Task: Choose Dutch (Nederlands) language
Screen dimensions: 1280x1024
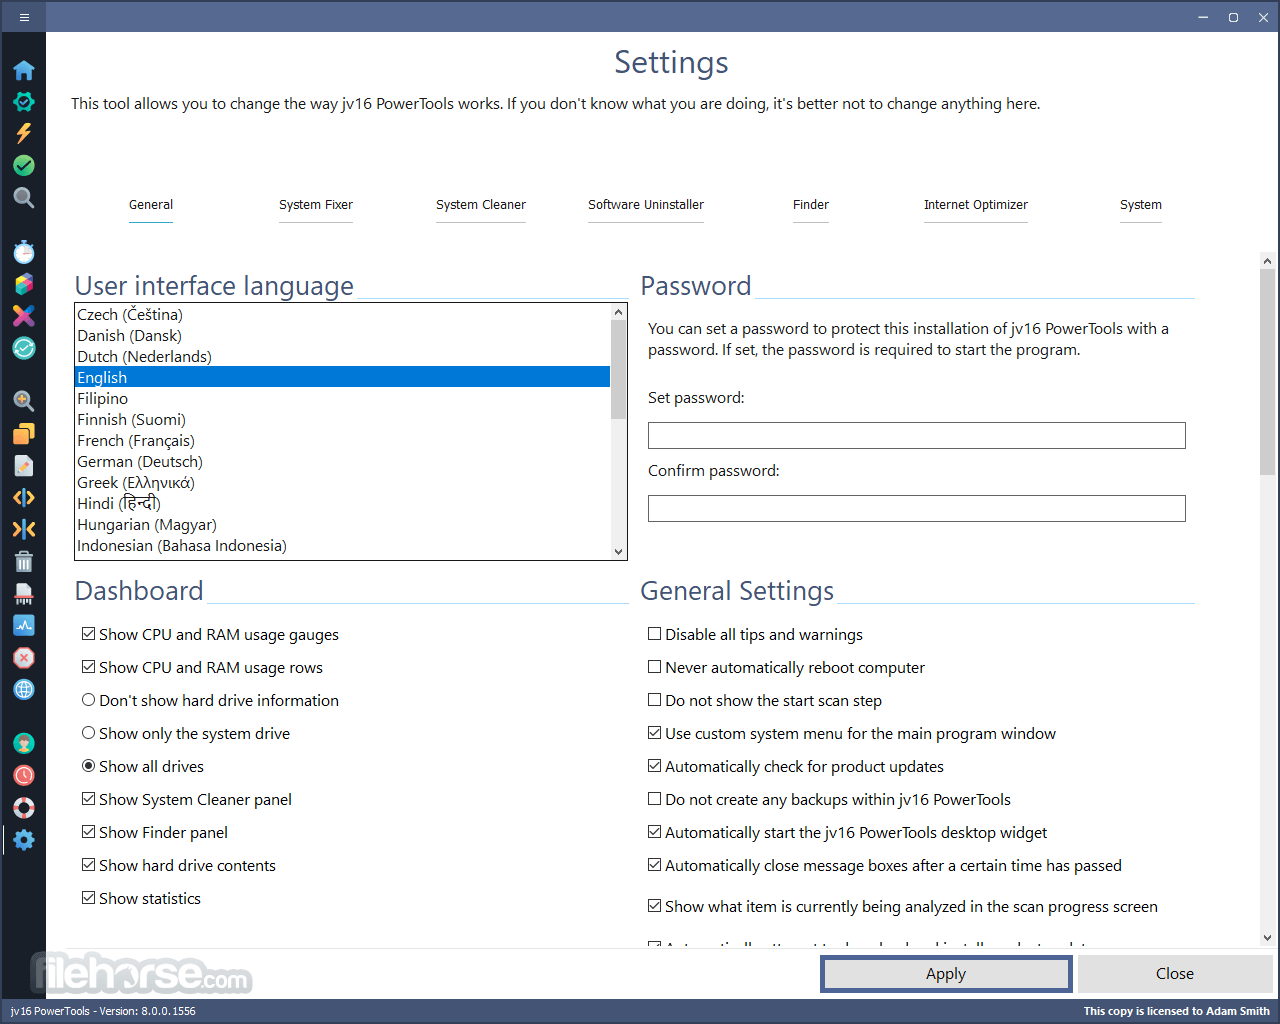Action: (x=343, y=357)
